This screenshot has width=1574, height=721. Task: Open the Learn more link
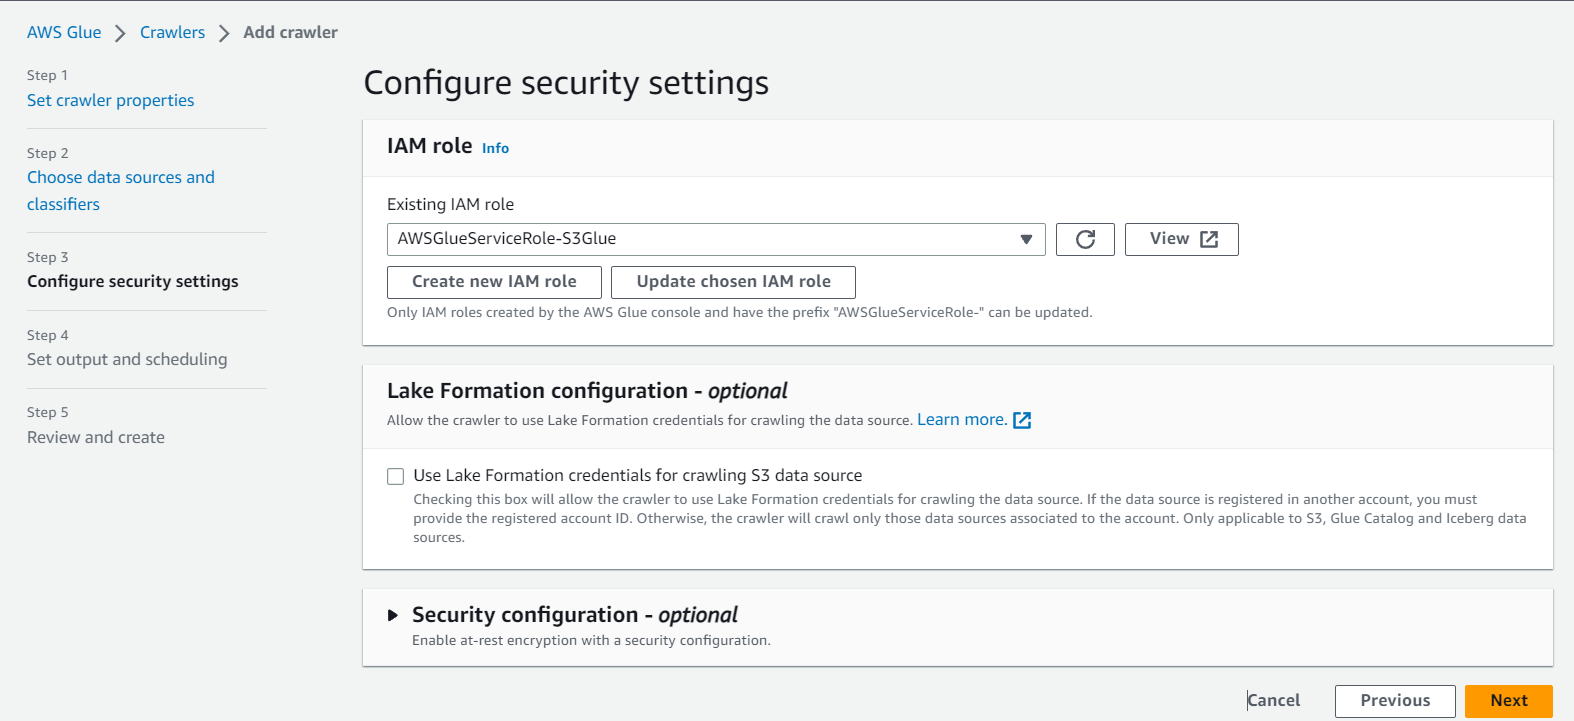[x=962, y=420]
